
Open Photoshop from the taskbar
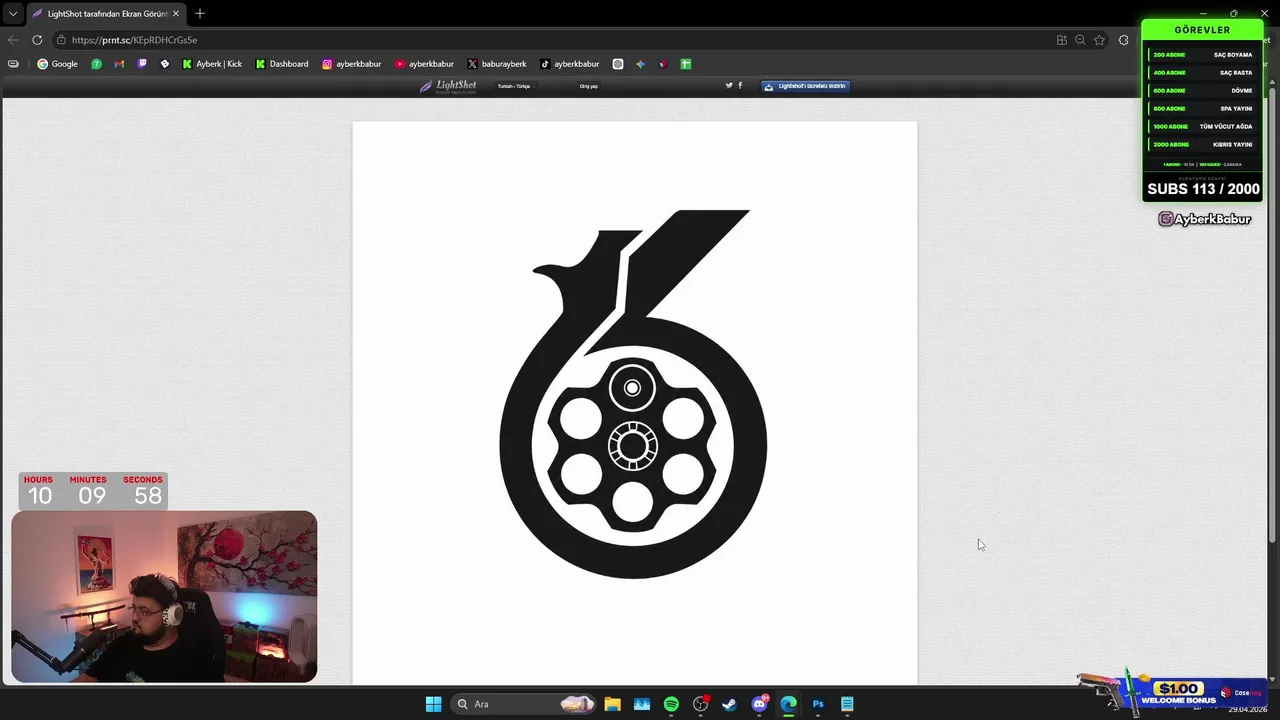[818, 704]
